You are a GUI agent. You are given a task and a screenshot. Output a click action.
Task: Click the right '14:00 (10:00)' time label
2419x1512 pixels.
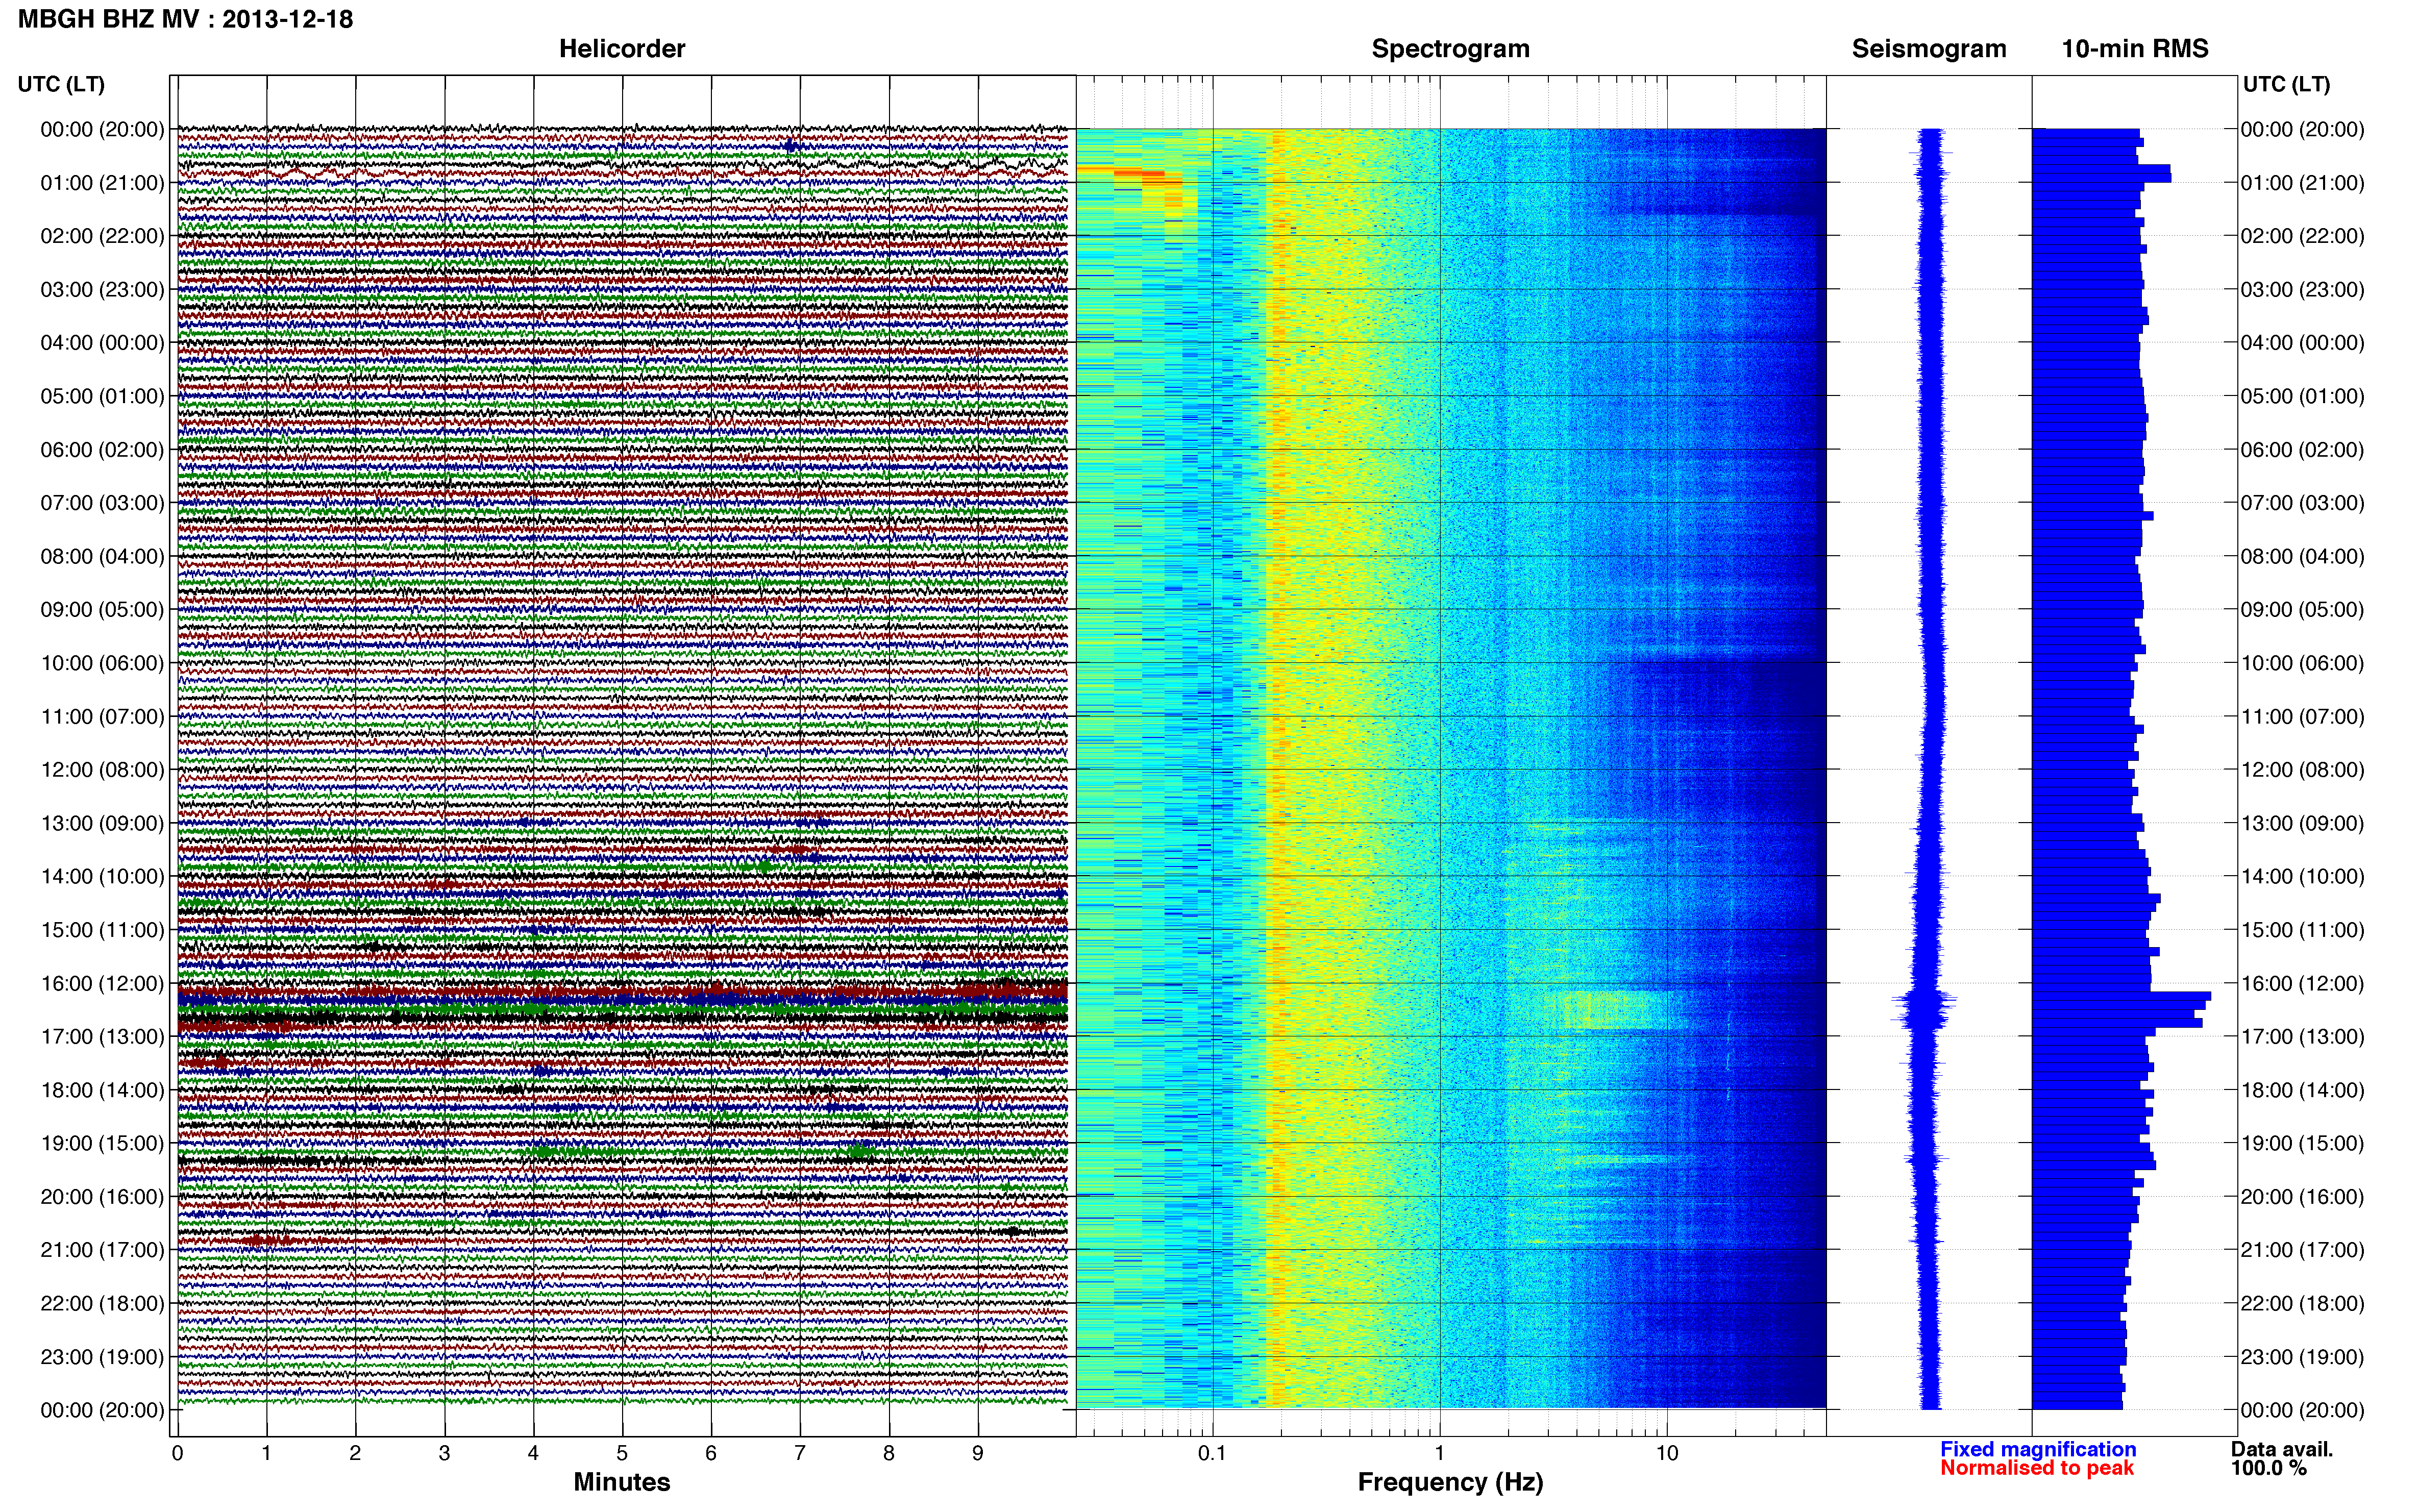coord(2302,877)
